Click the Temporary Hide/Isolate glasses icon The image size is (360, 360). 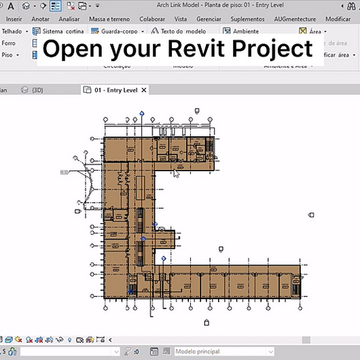click(60, 340)
